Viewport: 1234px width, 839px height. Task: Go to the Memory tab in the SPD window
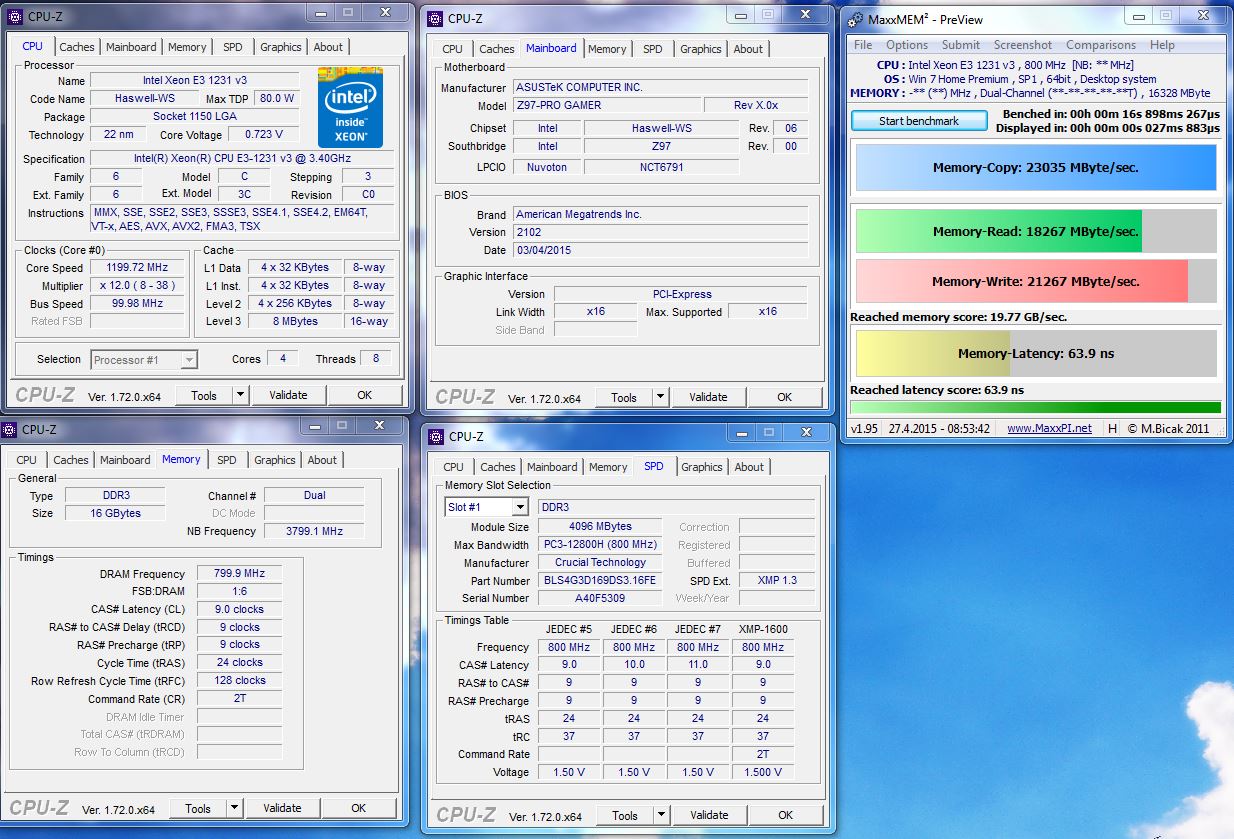coord(608,467)
